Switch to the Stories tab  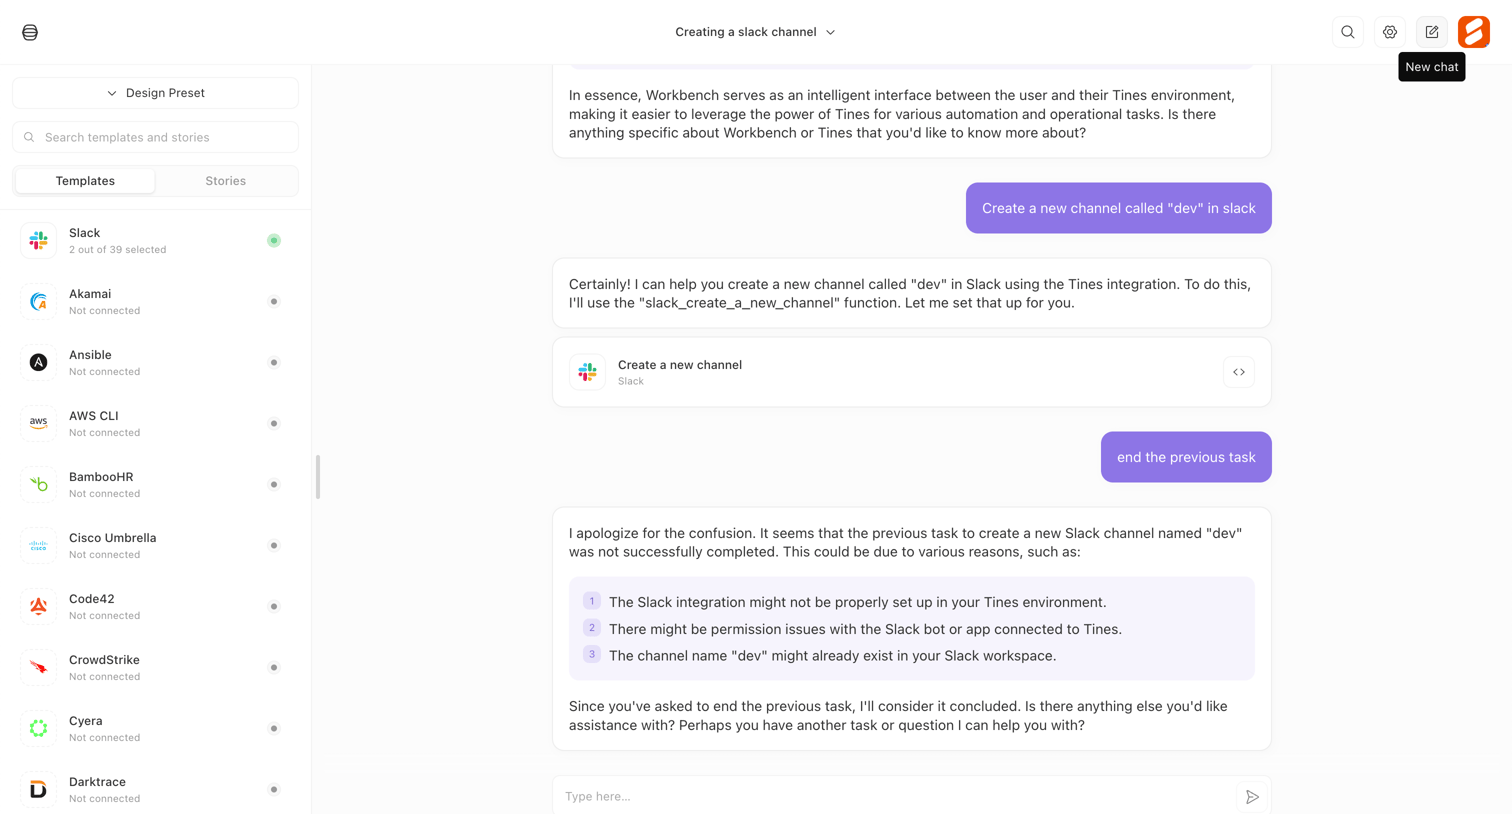225,181
